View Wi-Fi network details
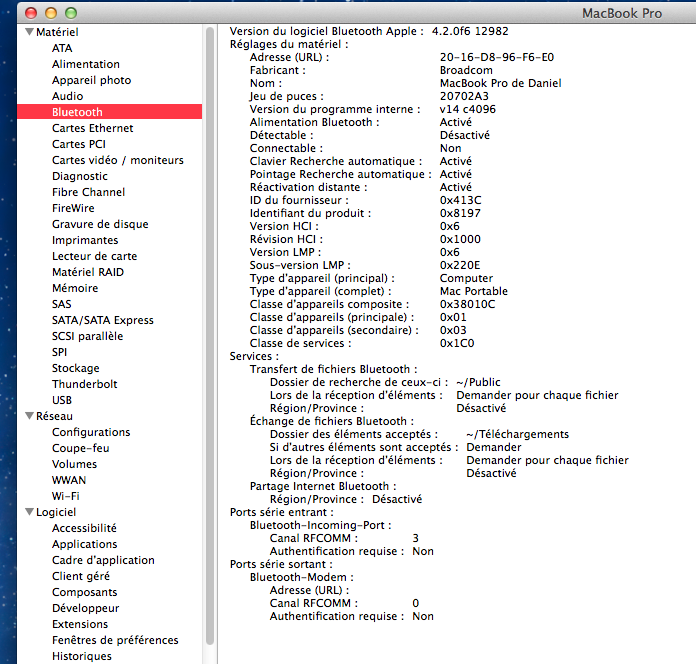 click(65, 496)
